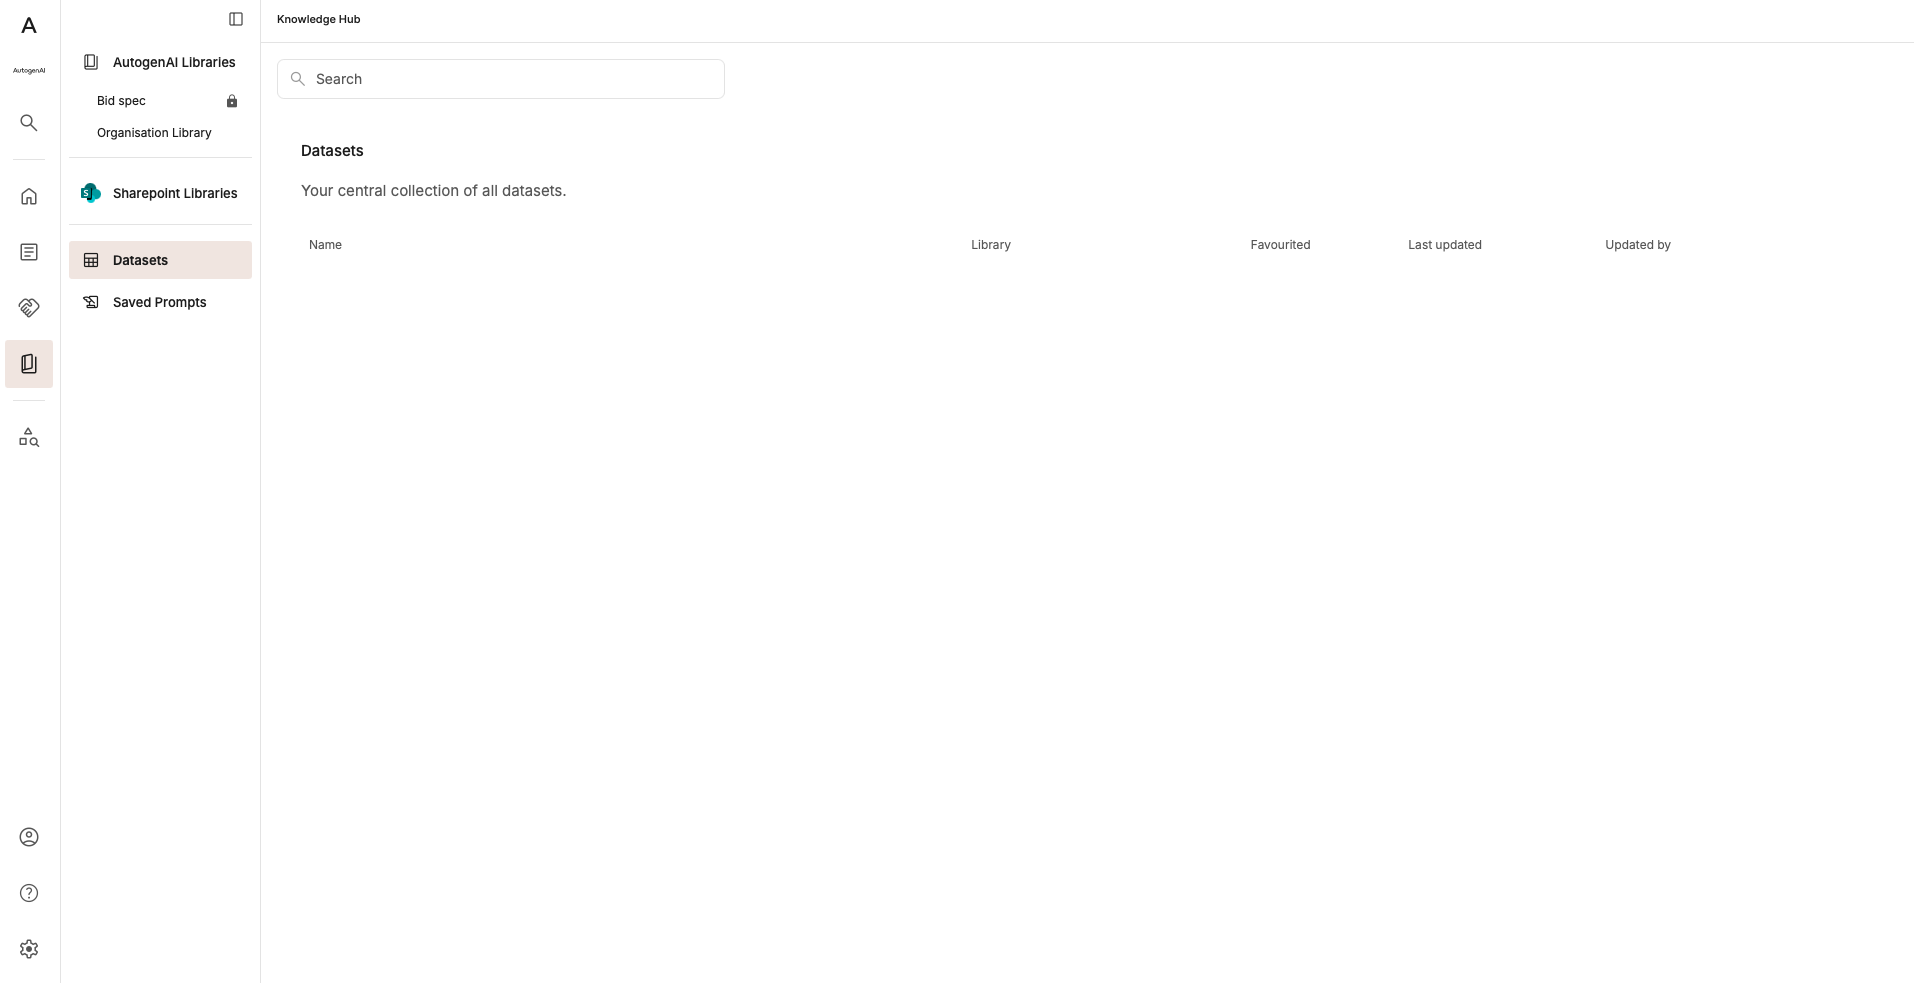Screen dimensions: 1914x983
Task: Click the lock icon next to Bid spec
Action: point(232,101)
